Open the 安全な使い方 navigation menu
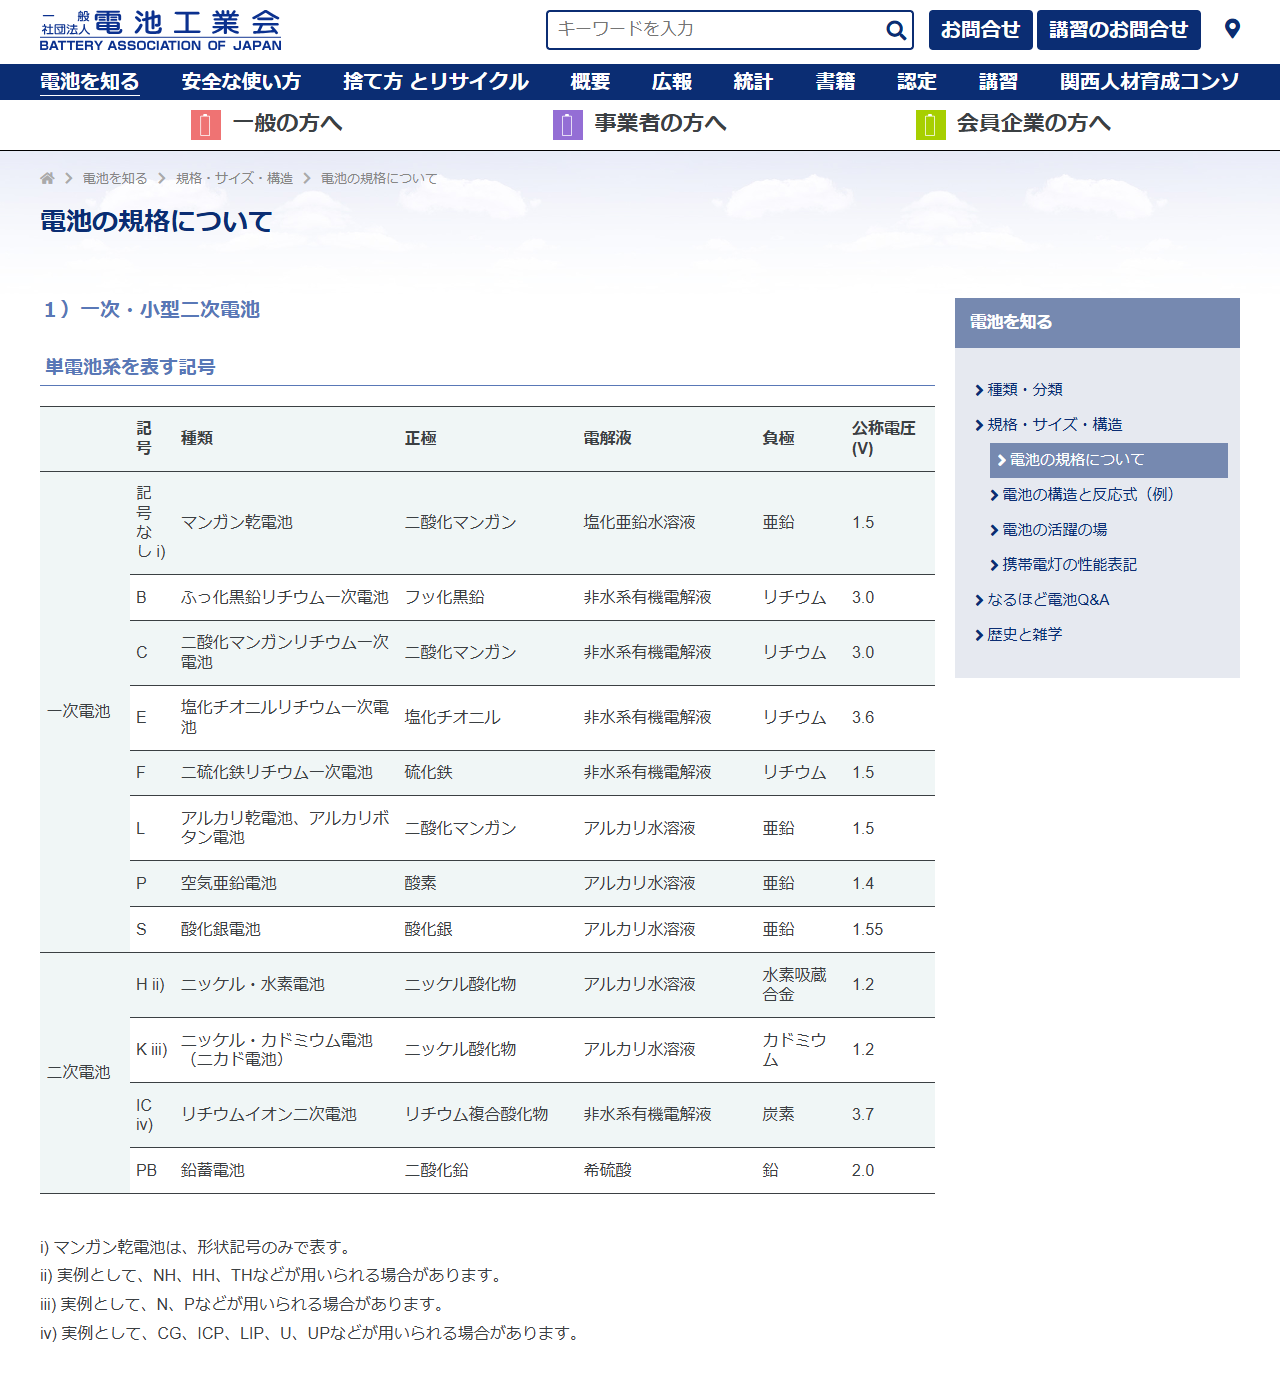1280x1400 pixels. [x=241, y=82]
